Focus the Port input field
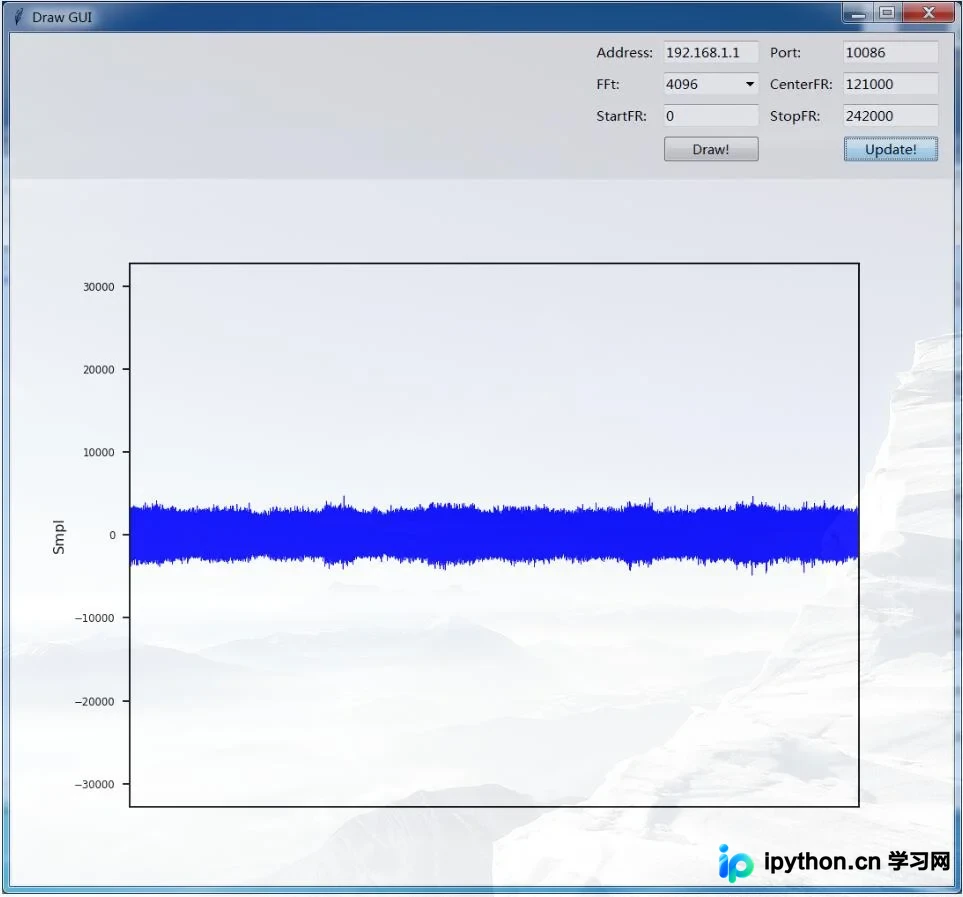 tap(891, 52)
